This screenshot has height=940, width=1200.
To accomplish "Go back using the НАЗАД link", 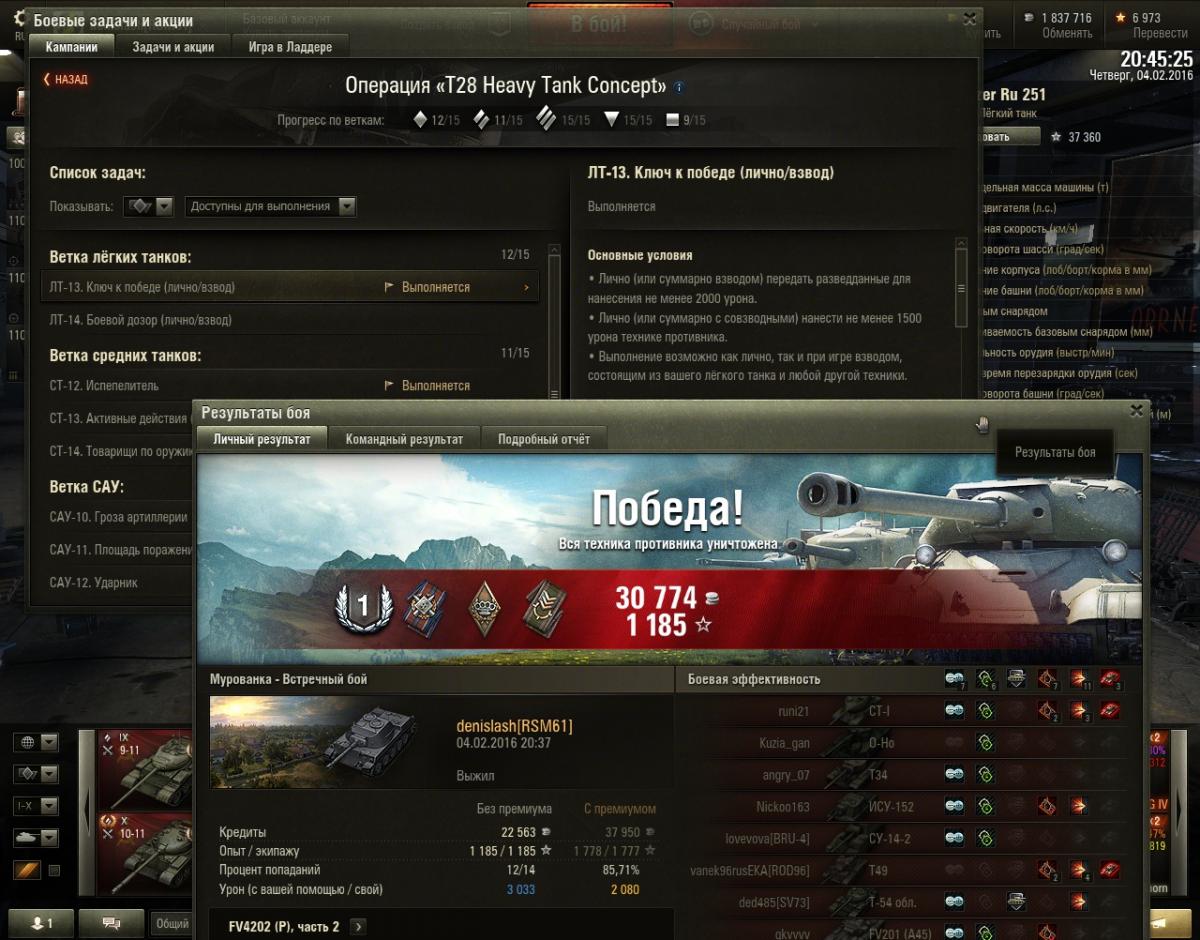I will tap(65, 79).
